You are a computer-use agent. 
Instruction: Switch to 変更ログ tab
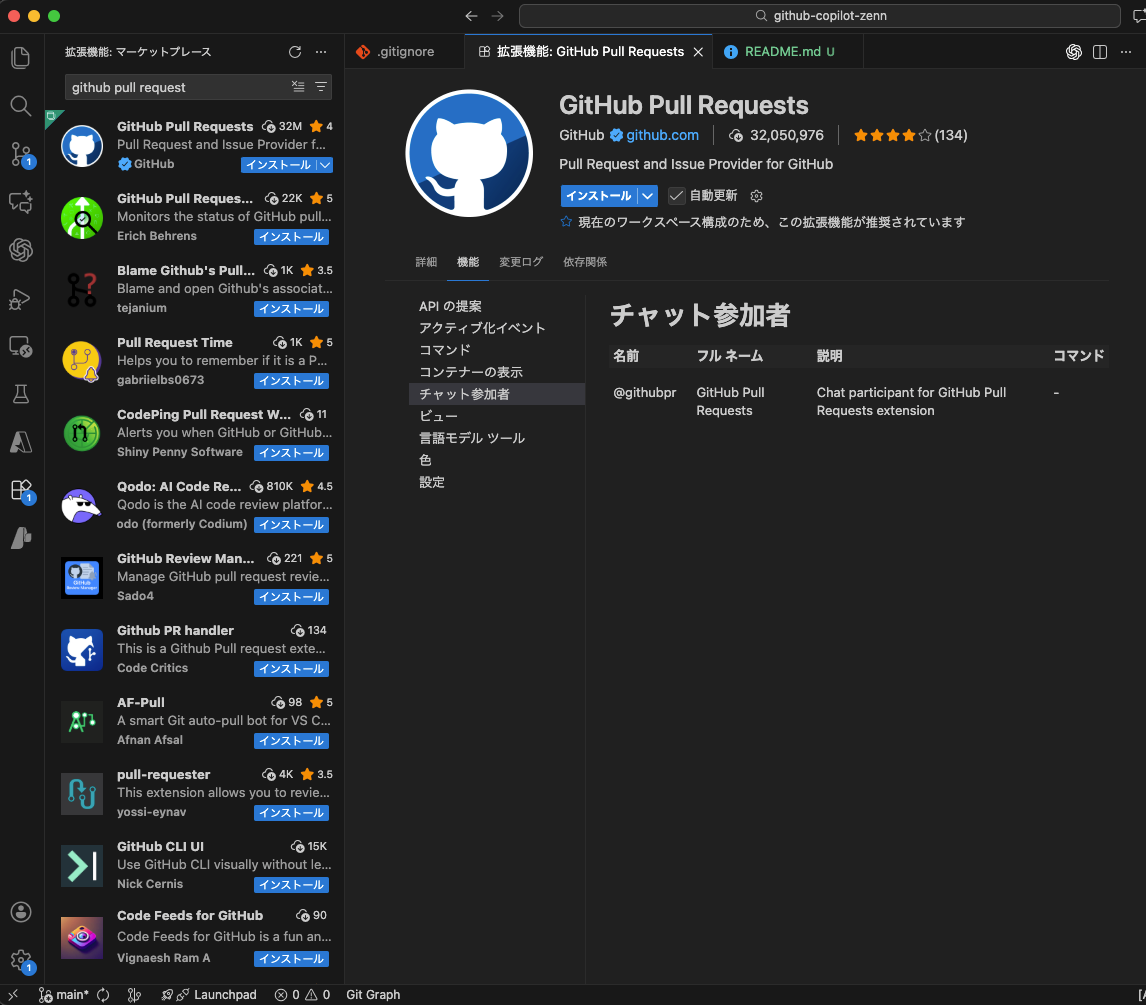(520, 262)
